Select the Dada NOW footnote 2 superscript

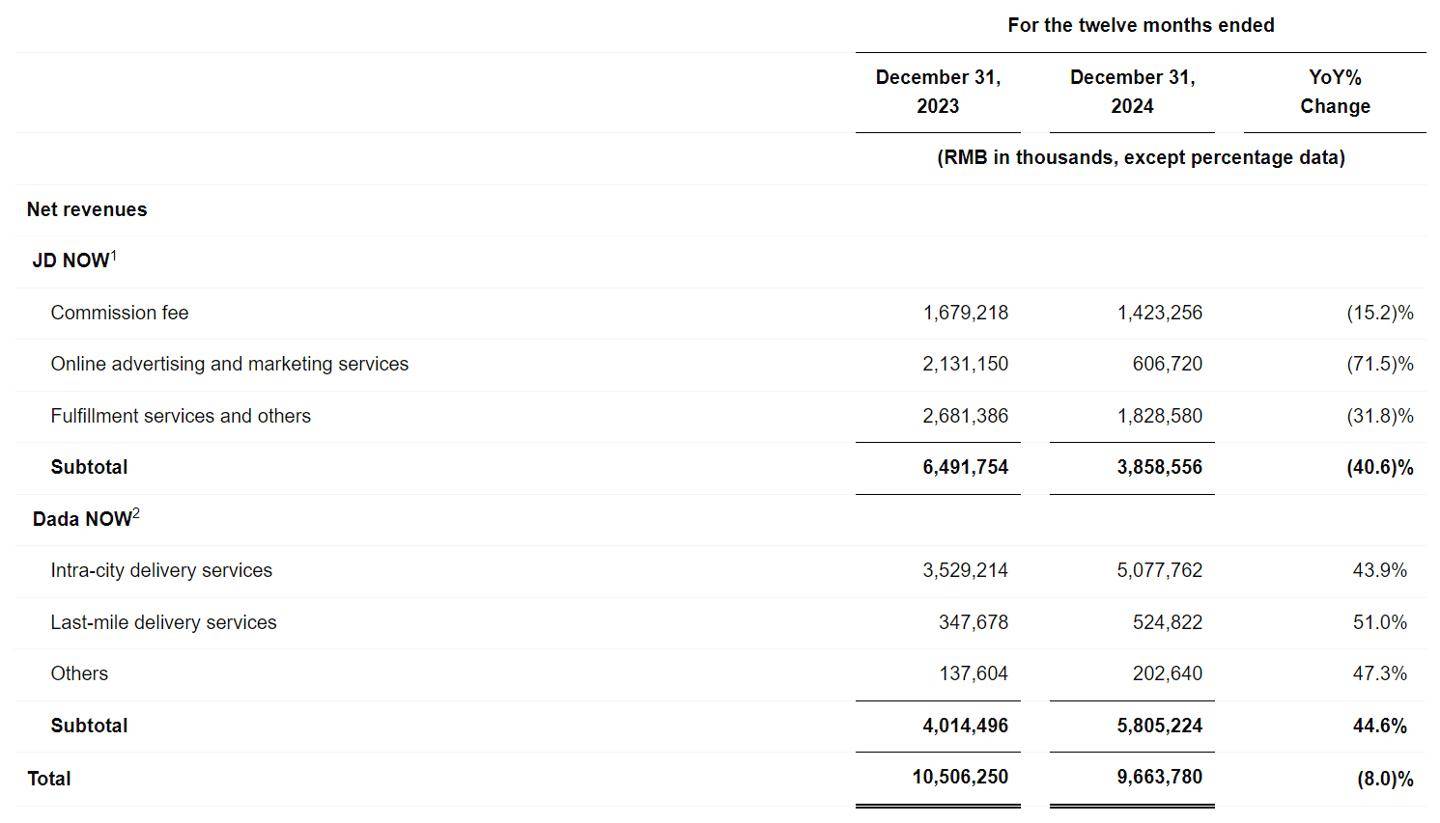click(136, 514)
